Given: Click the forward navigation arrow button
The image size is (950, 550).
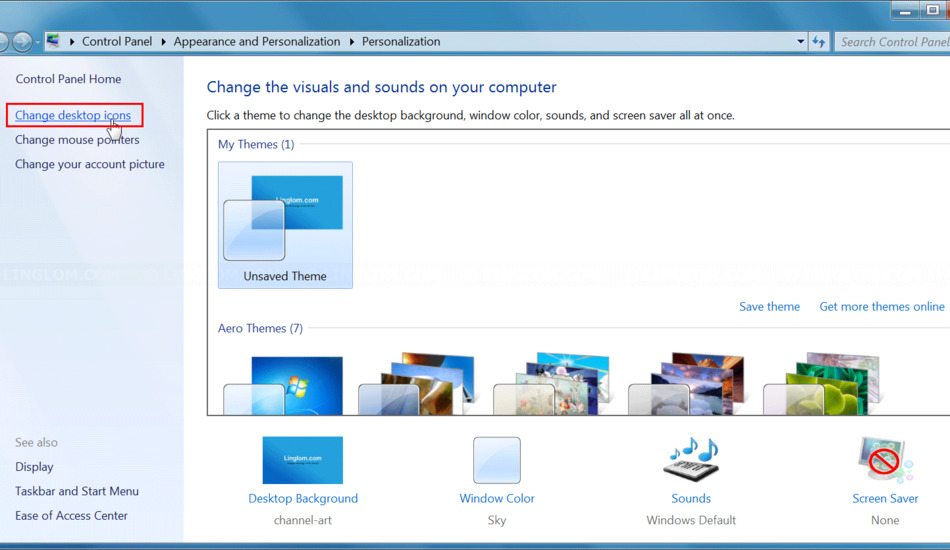Looking at the screenshot, I should (x=22, y=42).
